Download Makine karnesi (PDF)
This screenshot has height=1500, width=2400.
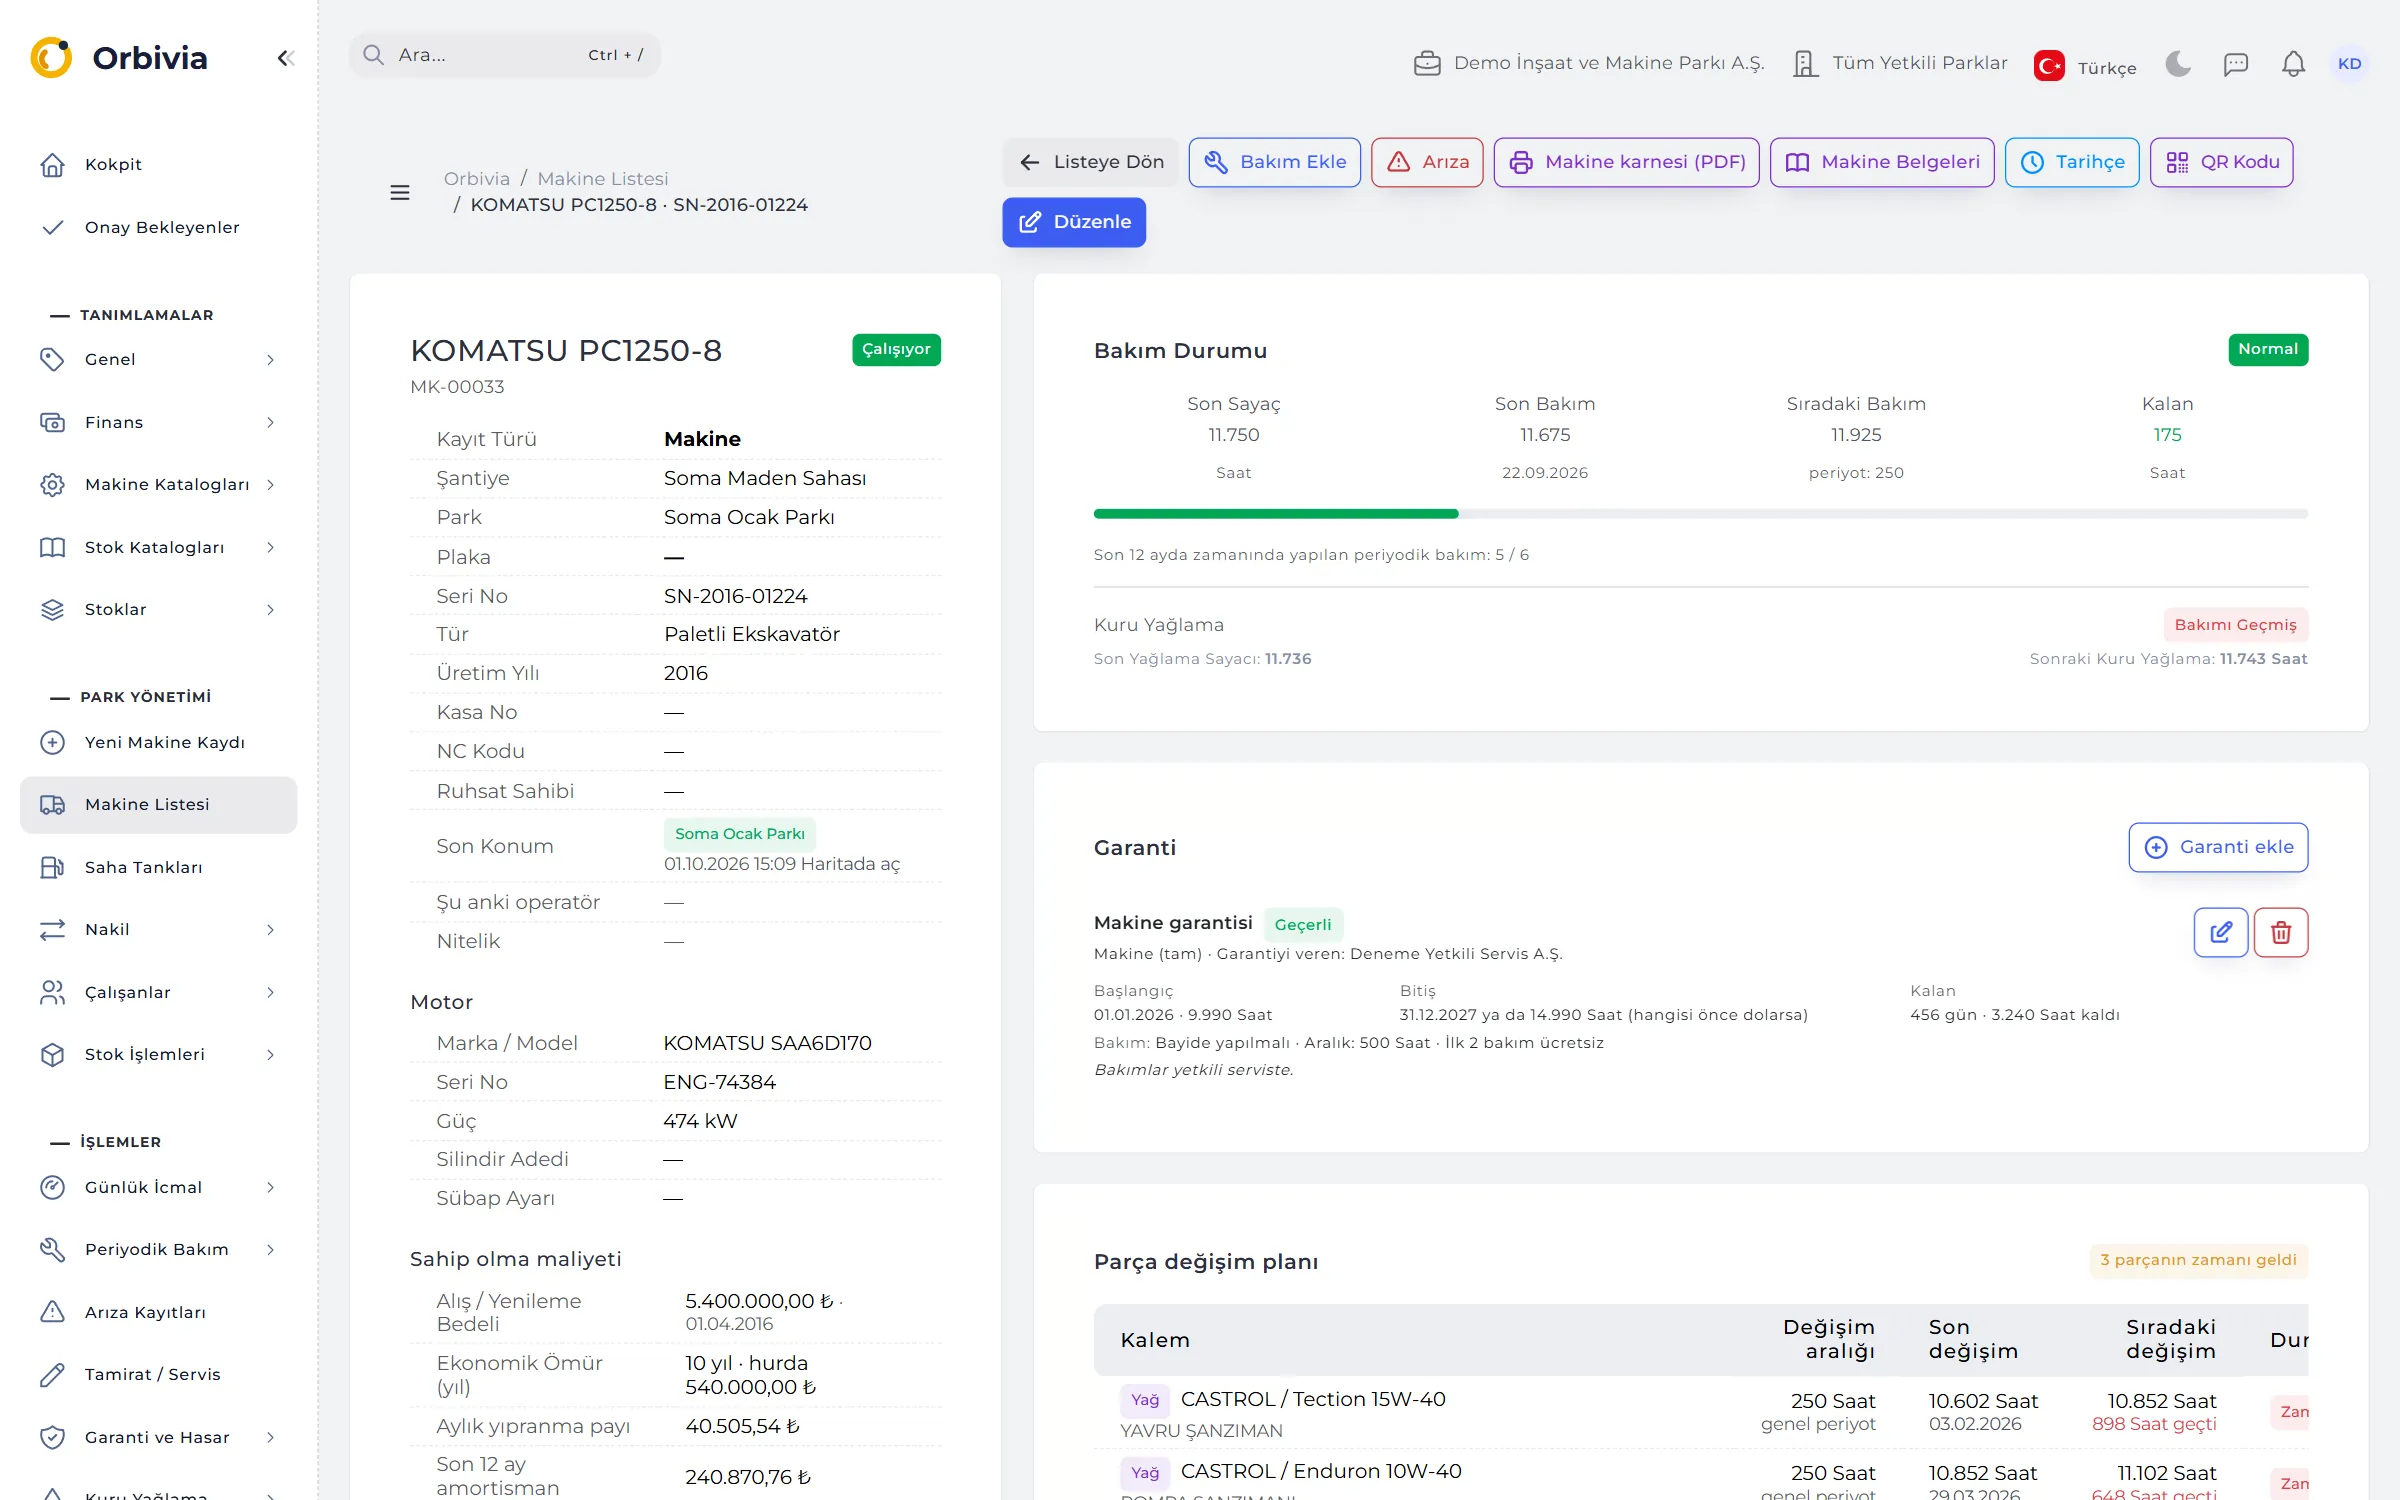pos(1627,162)
